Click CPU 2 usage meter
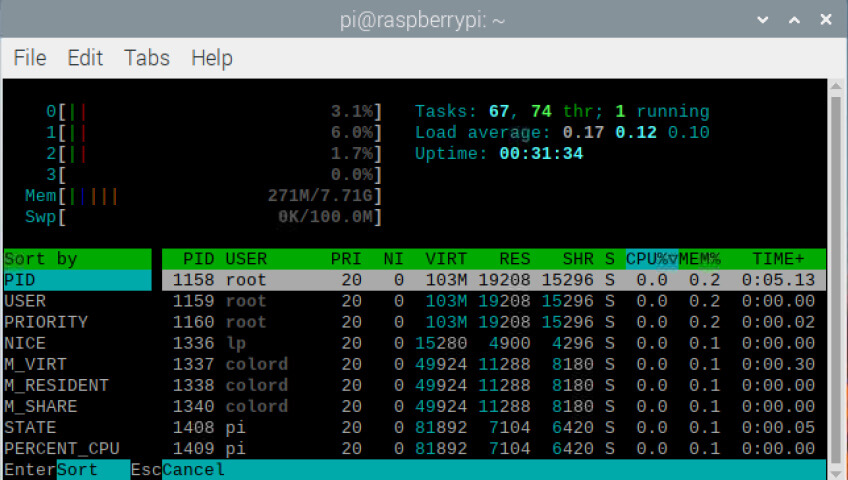 click(x=214, y=154)
